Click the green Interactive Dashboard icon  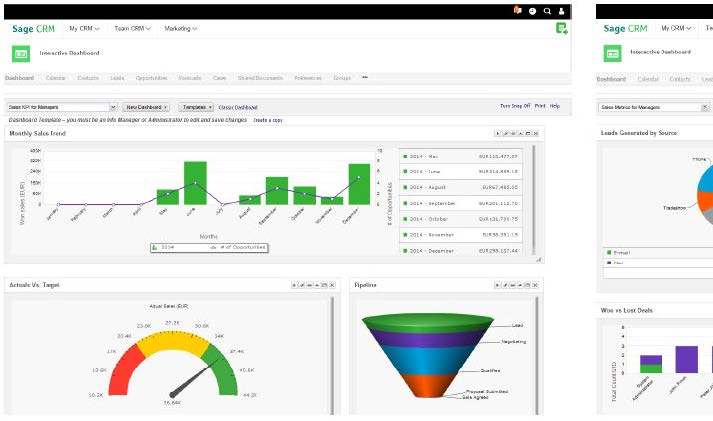point(21,54)
